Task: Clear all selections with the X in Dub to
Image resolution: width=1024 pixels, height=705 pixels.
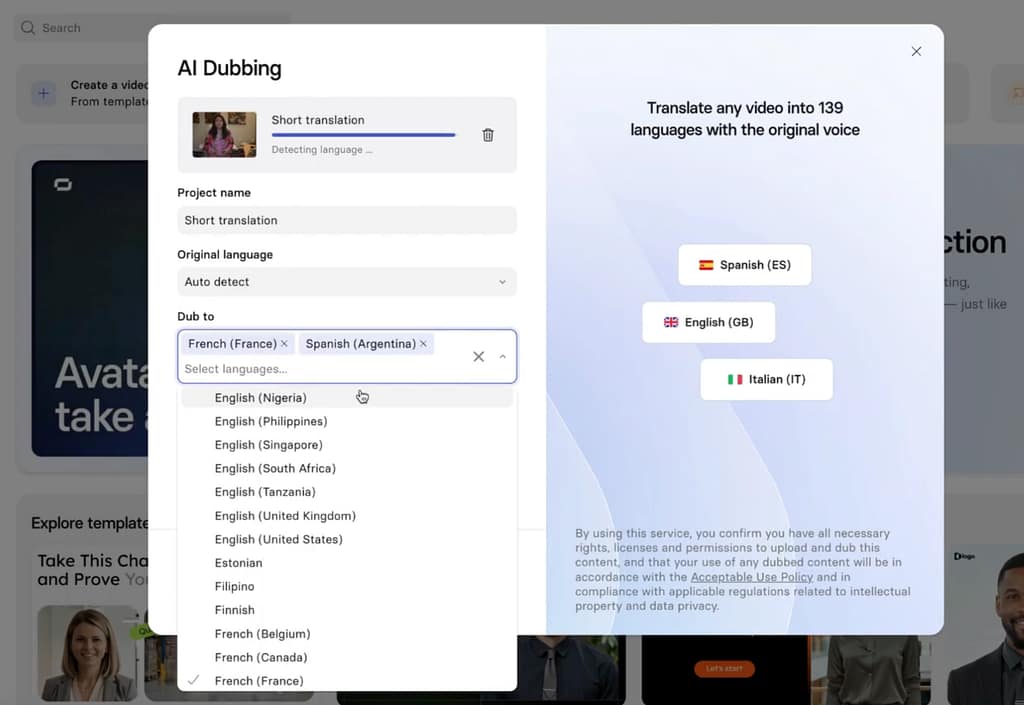Action: pos(478,356)
